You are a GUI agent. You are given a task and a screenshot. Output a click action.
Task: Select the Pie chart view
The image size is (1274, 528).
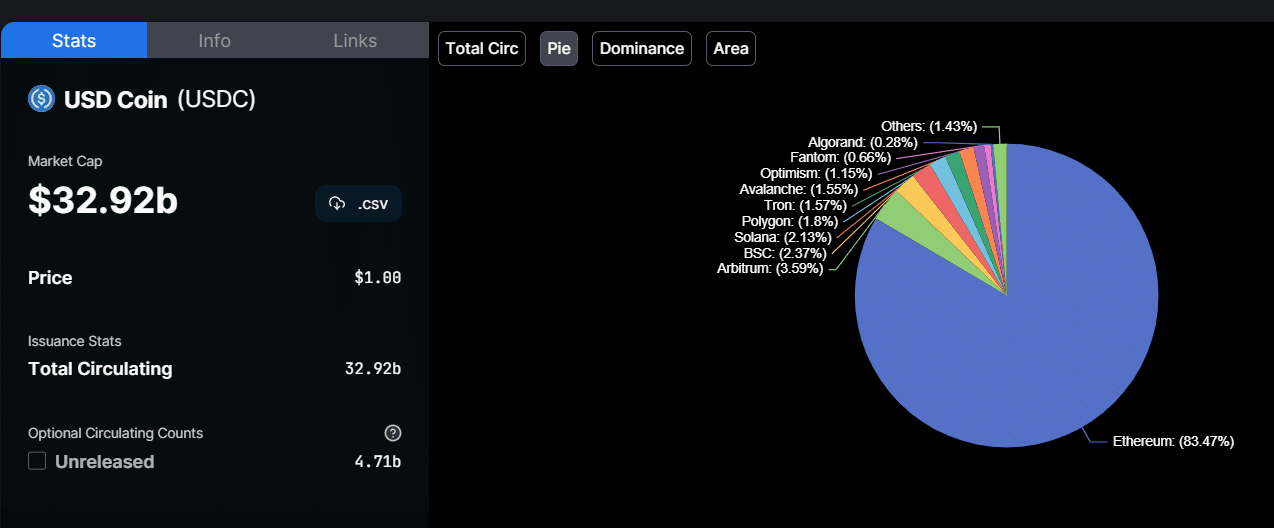click(x=559, y=48)
